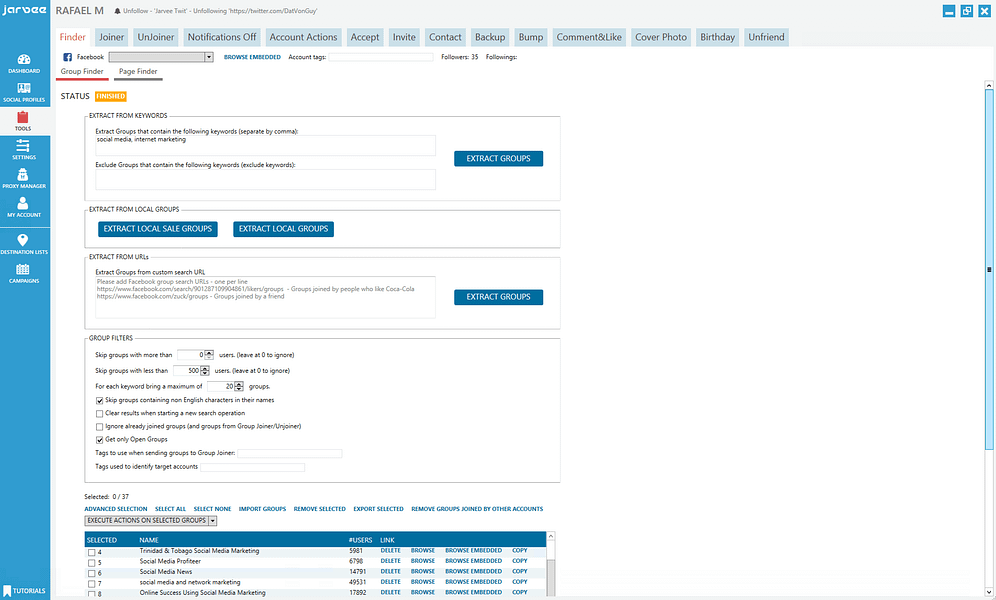This screenshot has height=600, width=996.
Task: Click Copy for Social Media News row
Action: coord(520,571)
